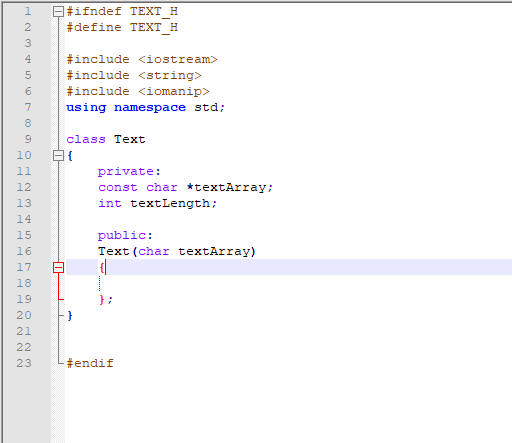Place cursor on '#define TEXT_H' line
Image resolution: width=512 pixels, height=443 pixels.
[122, 27]
